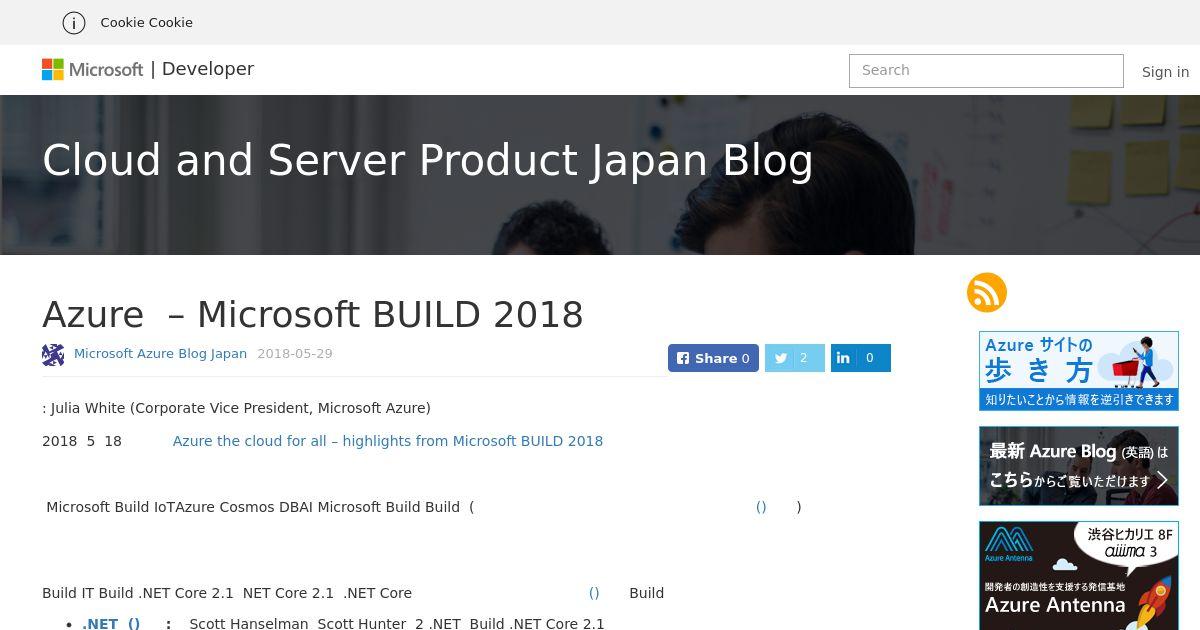The image size is (1200, 630).
Task: Click the parentheses link after '.NET Core'
Action: pyautogui.click(x=594, y=593)
